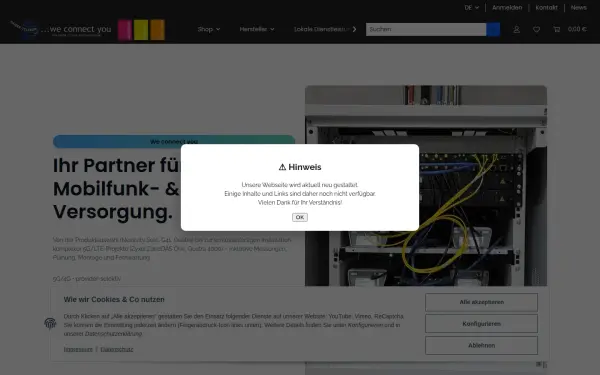Click the cart total 0,00 €
The image size is (600, 375).
point(577,29)
